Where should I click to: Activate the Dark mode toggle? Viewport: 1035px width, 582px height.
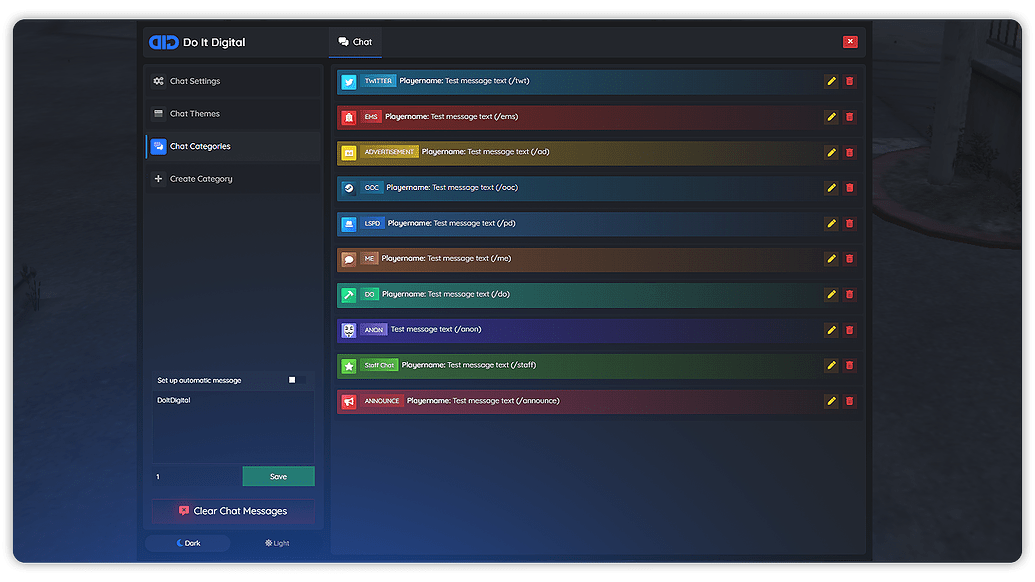(x=187, y=543)
